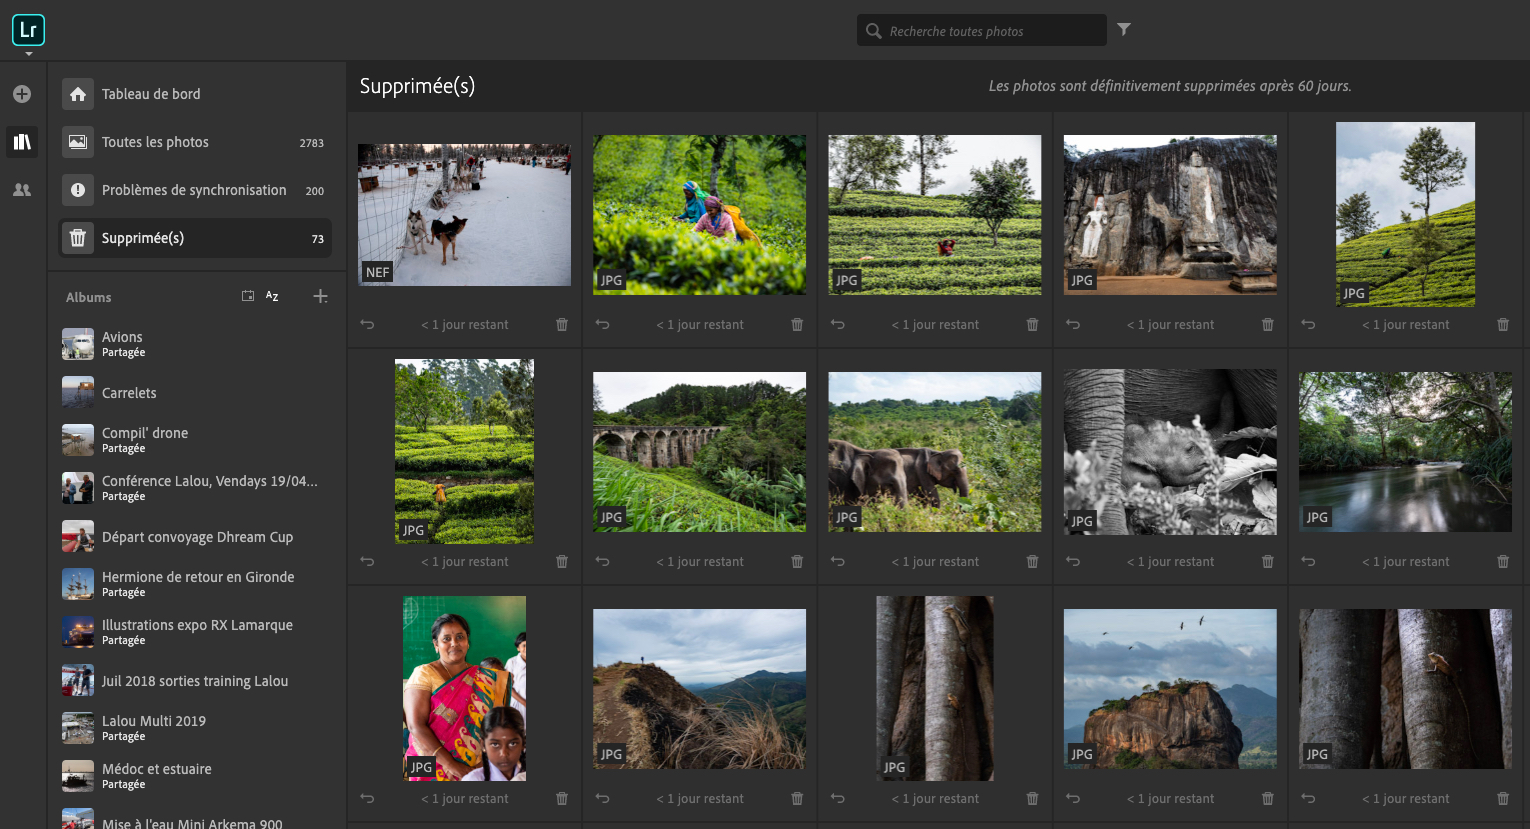Restore the rock Buddha statue photo
The height and width of the screenshot is (829, 1530).
[1073, 324]
